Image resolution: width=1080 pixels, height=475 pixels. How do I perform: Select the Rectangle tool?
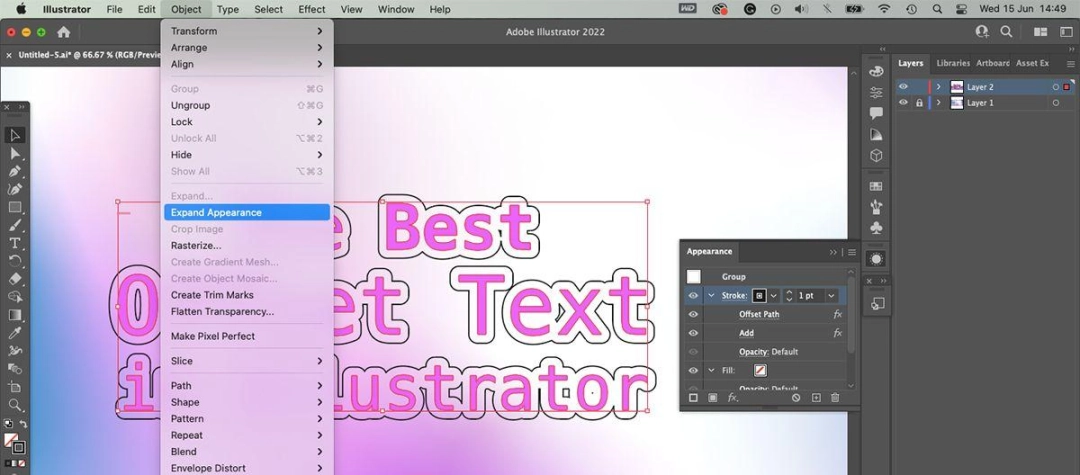point(14,207)
